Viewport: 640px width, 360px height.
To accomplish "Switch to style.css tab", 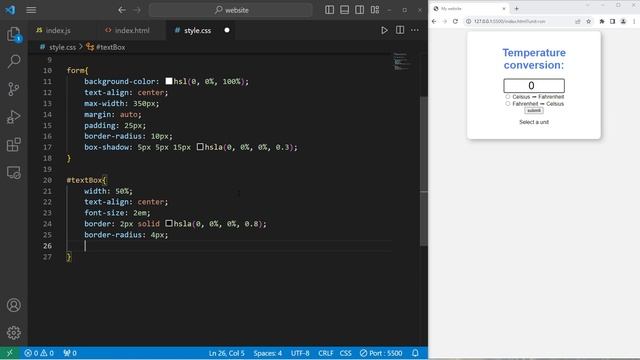I will [198, 30].
